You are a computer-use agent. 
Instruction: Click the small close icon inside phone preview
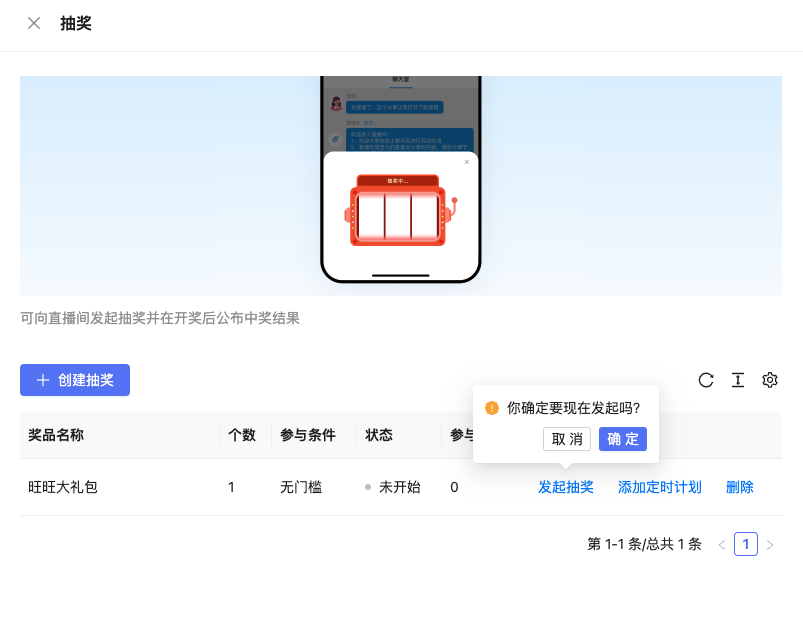tap(466, 162)
